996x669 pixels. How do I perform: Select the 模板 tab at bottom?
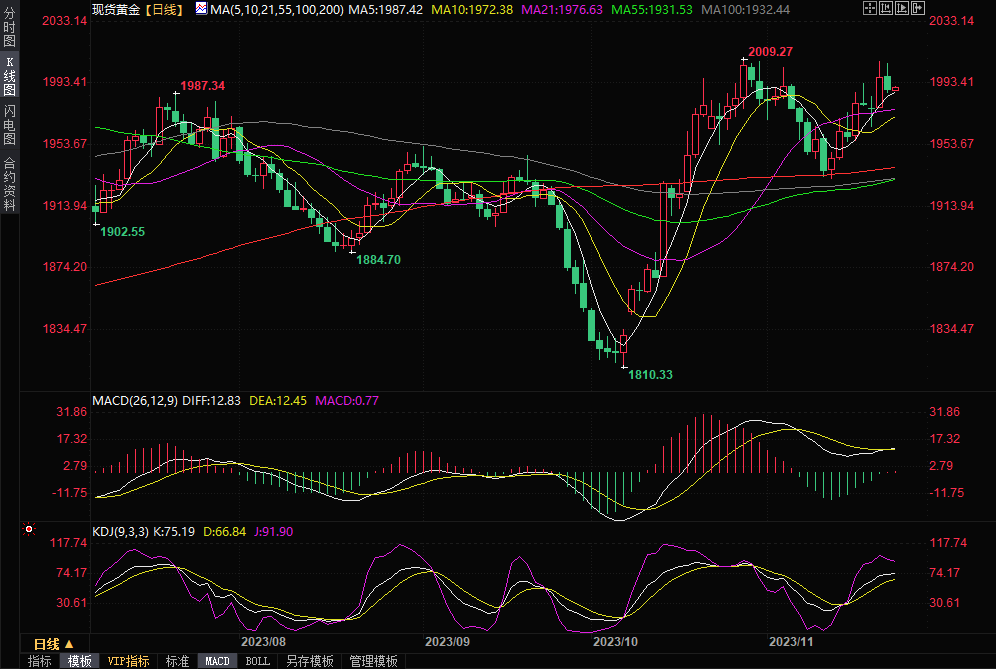[x=80, y=661]
